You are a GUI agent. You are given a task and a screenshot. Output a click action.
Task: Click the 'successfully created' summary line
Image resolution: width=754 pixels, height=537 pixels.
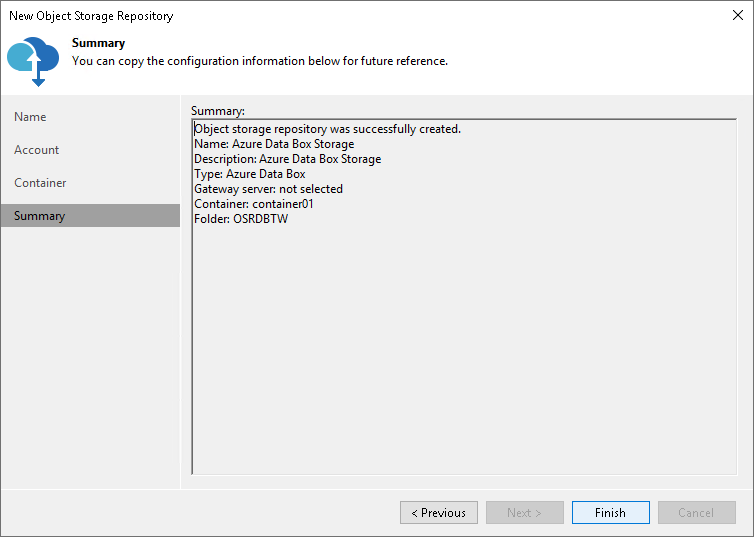click(x=327, y=129)
